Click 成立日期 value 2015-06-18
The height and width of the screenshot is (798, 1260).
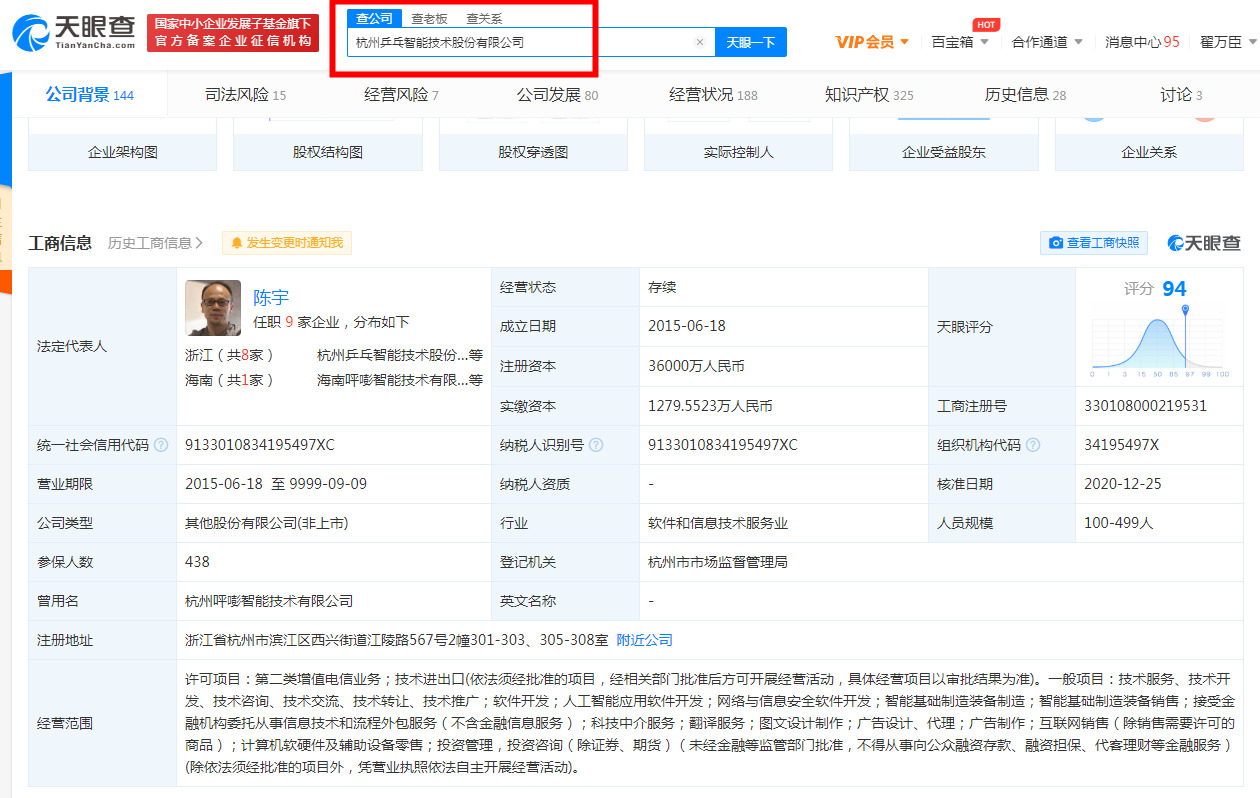687,326
